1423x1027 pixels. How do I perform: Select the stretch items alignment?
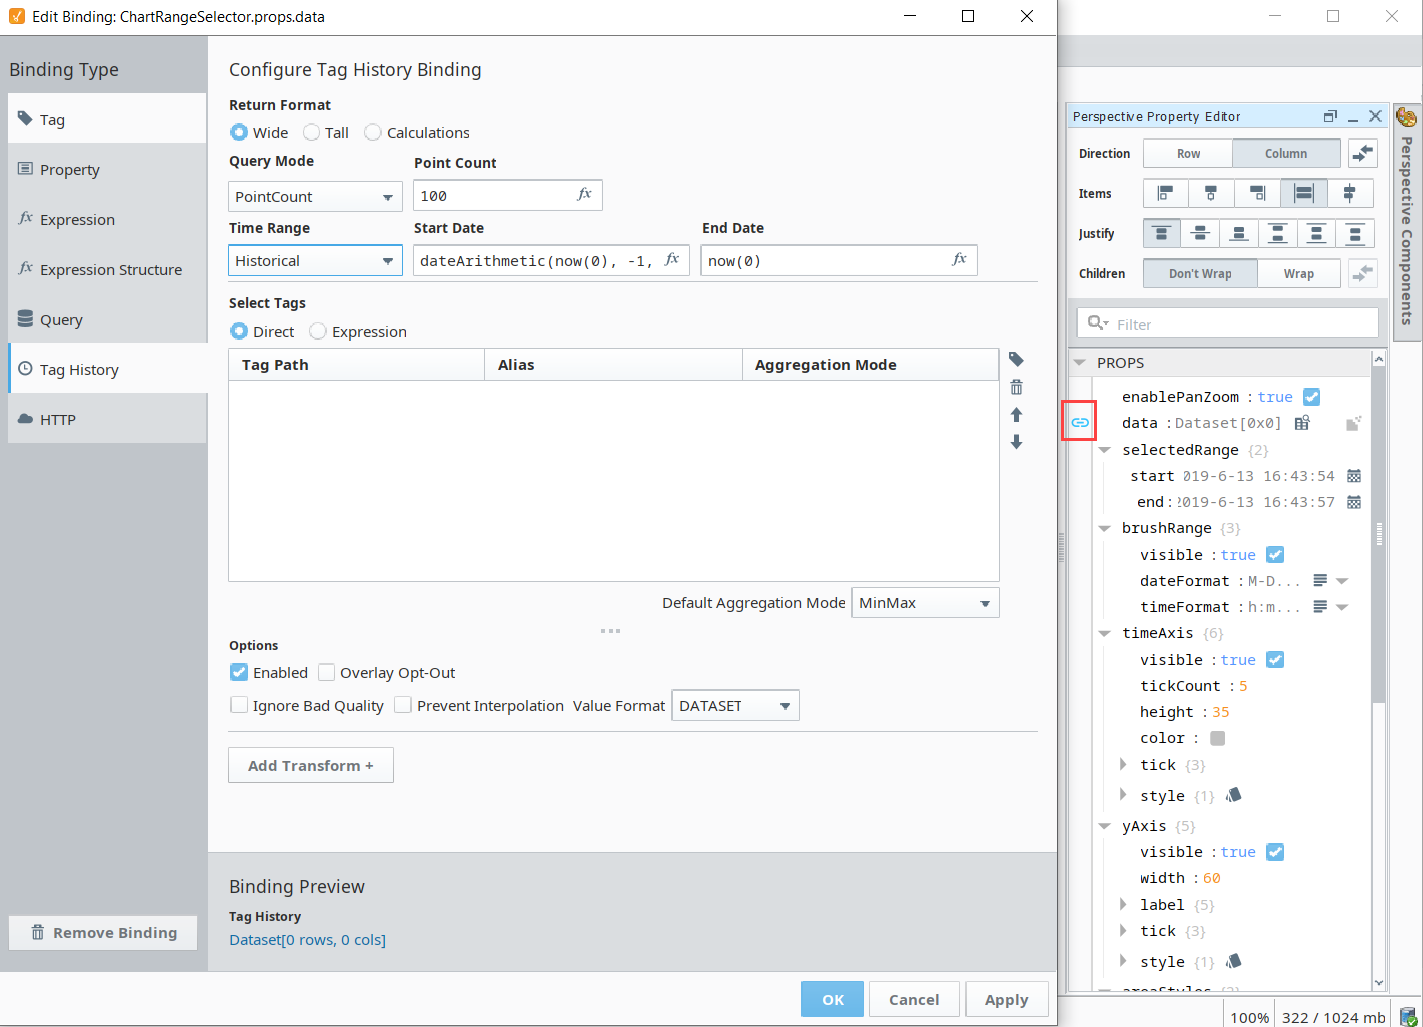1304,193
